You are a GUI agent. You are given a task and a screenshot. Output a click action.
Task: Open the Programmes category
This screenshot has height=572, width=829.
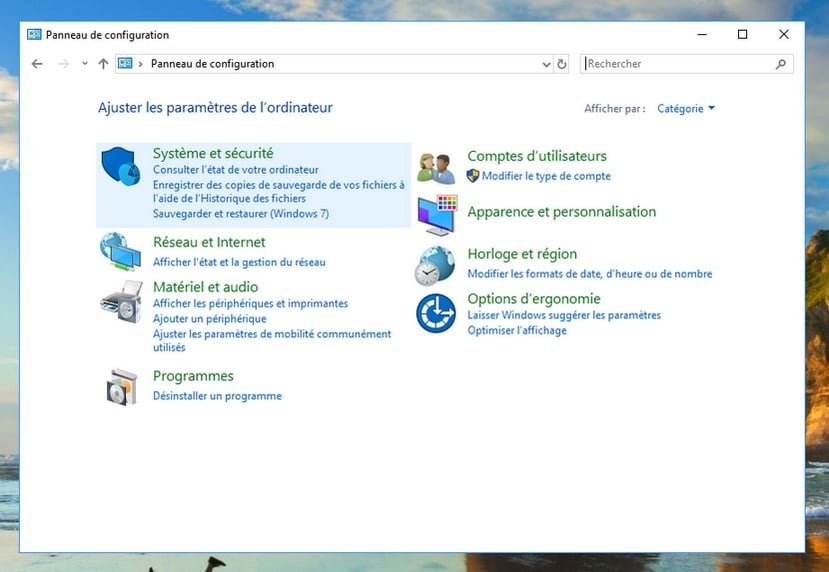(193, 376)
